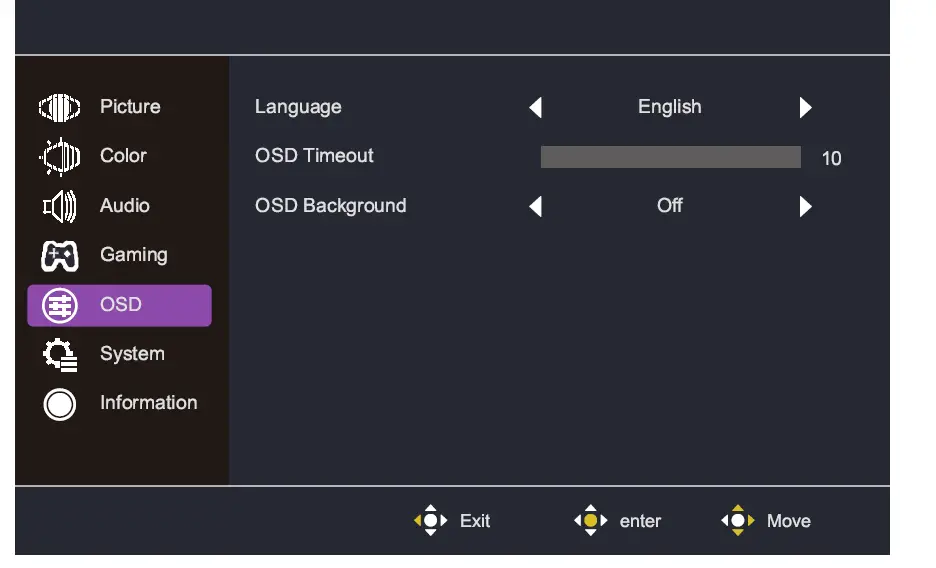The image size is (936, 568).
Task: Open the System menu
Action: coord(132,354)
